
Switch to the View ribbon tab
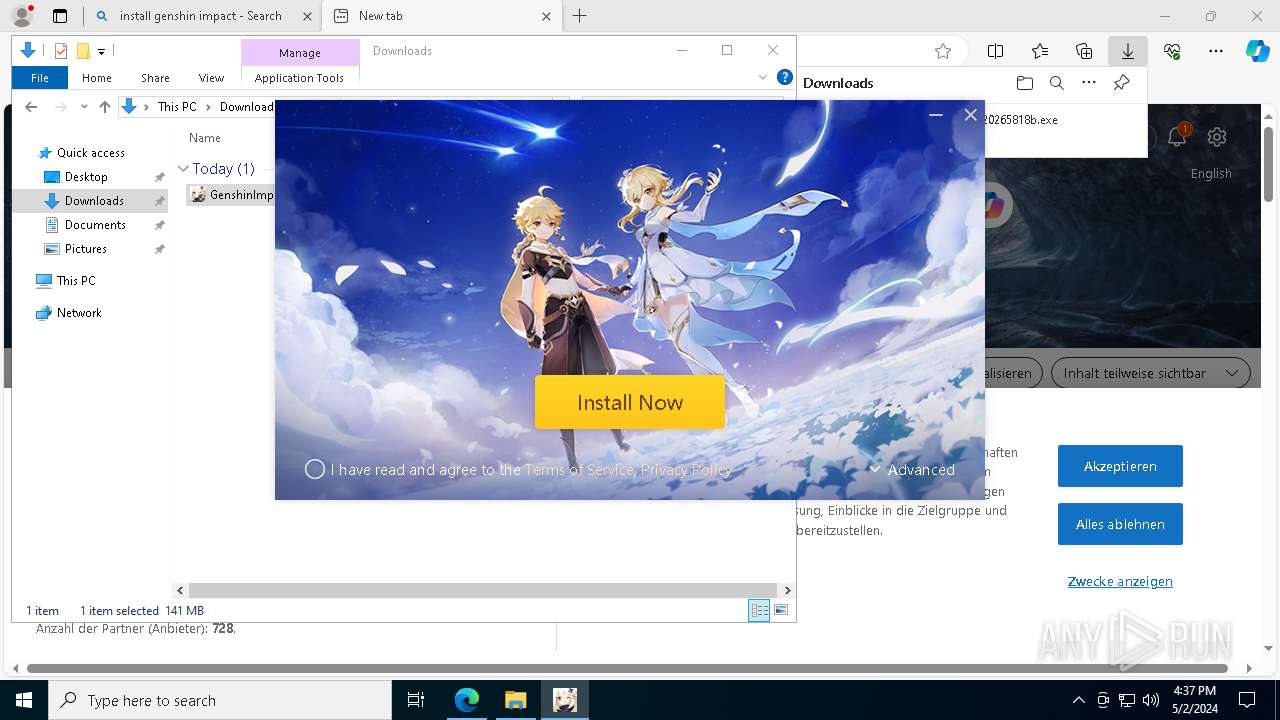[x=211, y=78]
